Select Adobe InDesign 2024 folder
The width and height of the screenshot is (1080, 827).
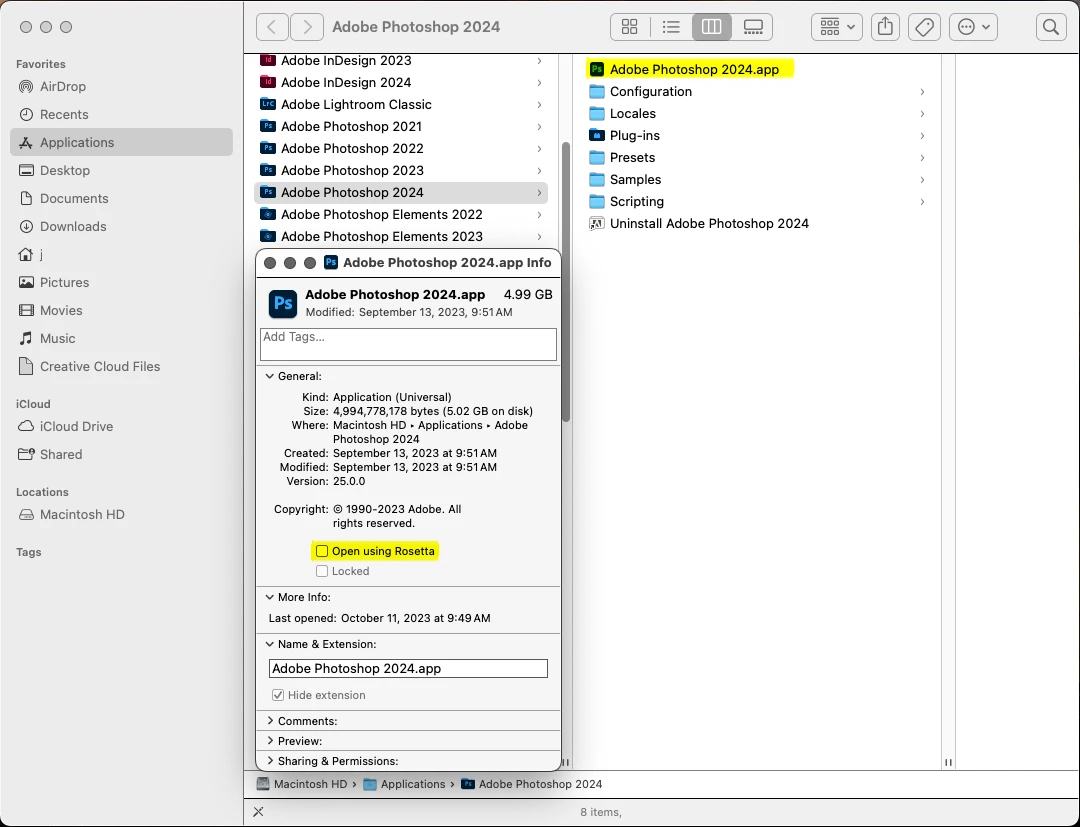401,83
